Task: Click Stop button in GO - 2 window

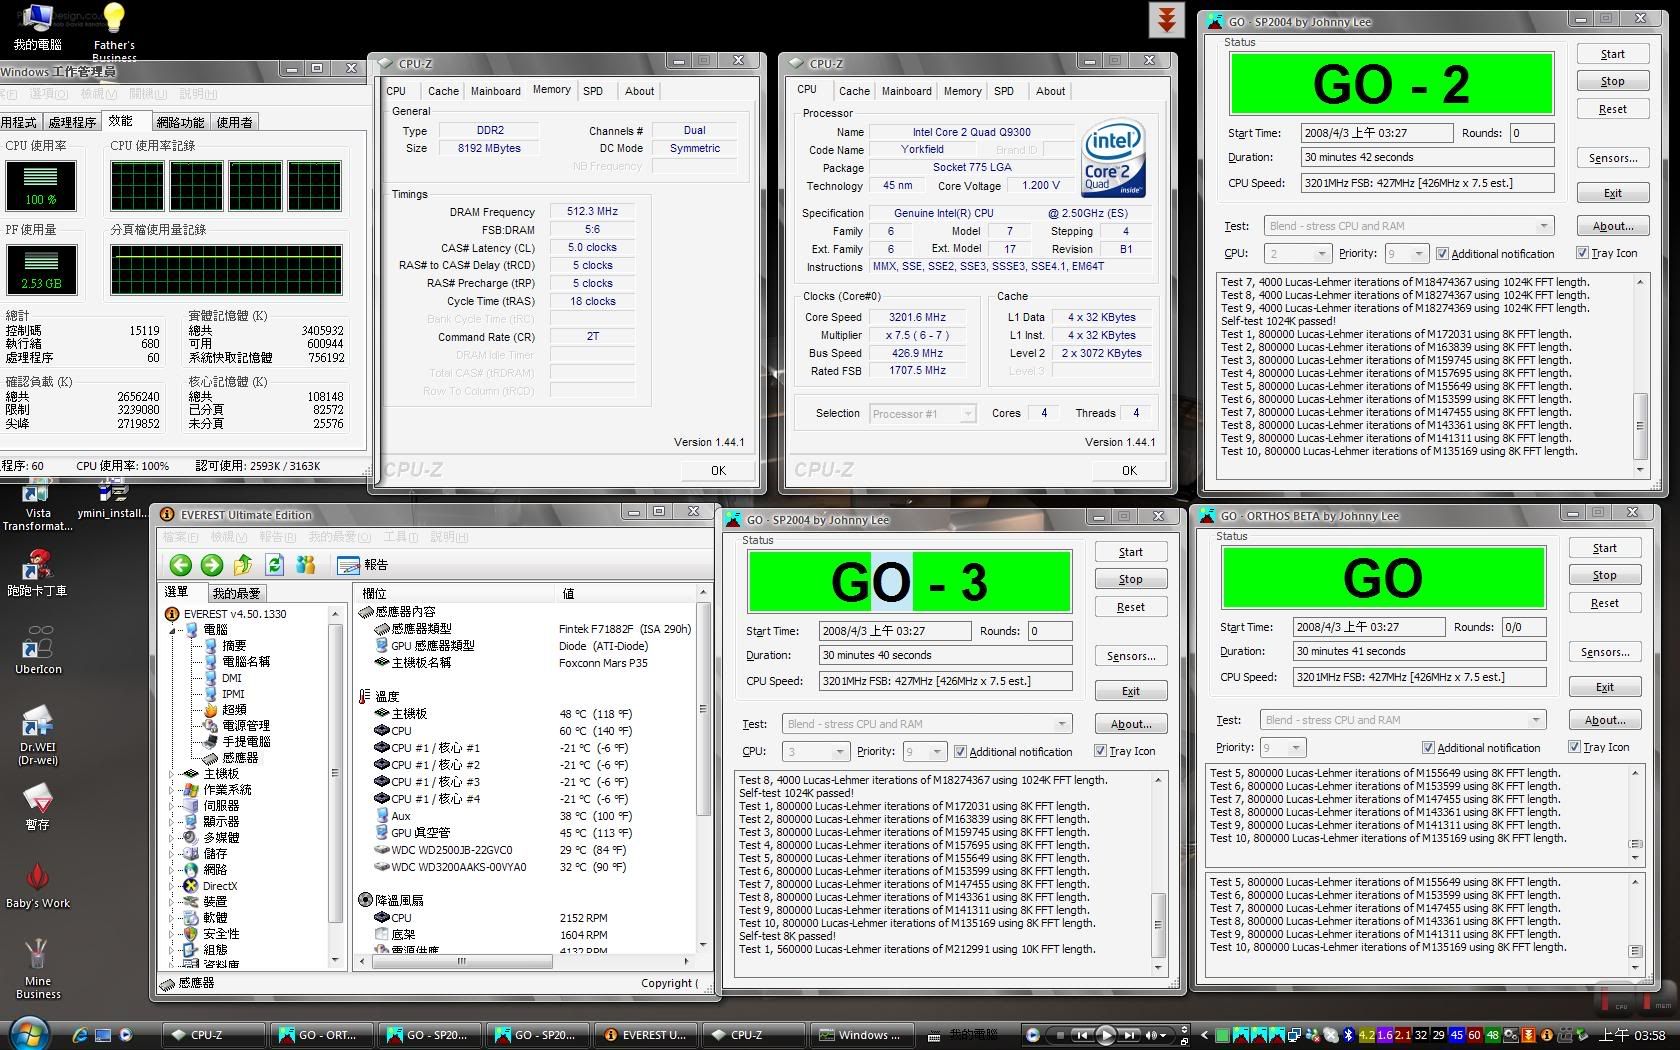Action: tap(1612, 81)
